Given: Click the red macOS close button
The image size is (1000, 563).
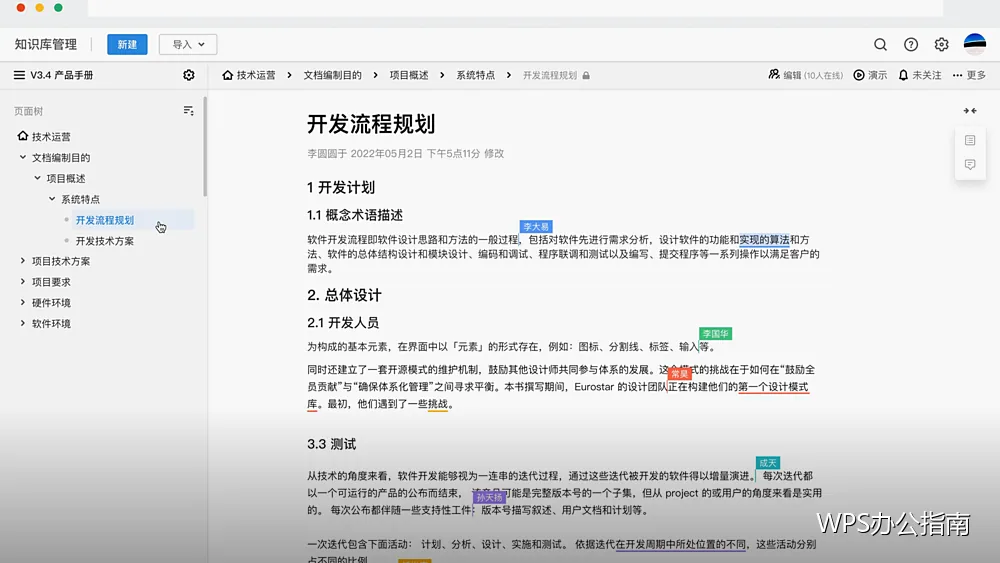Looking at the screenshot, I should click(21, 8).
